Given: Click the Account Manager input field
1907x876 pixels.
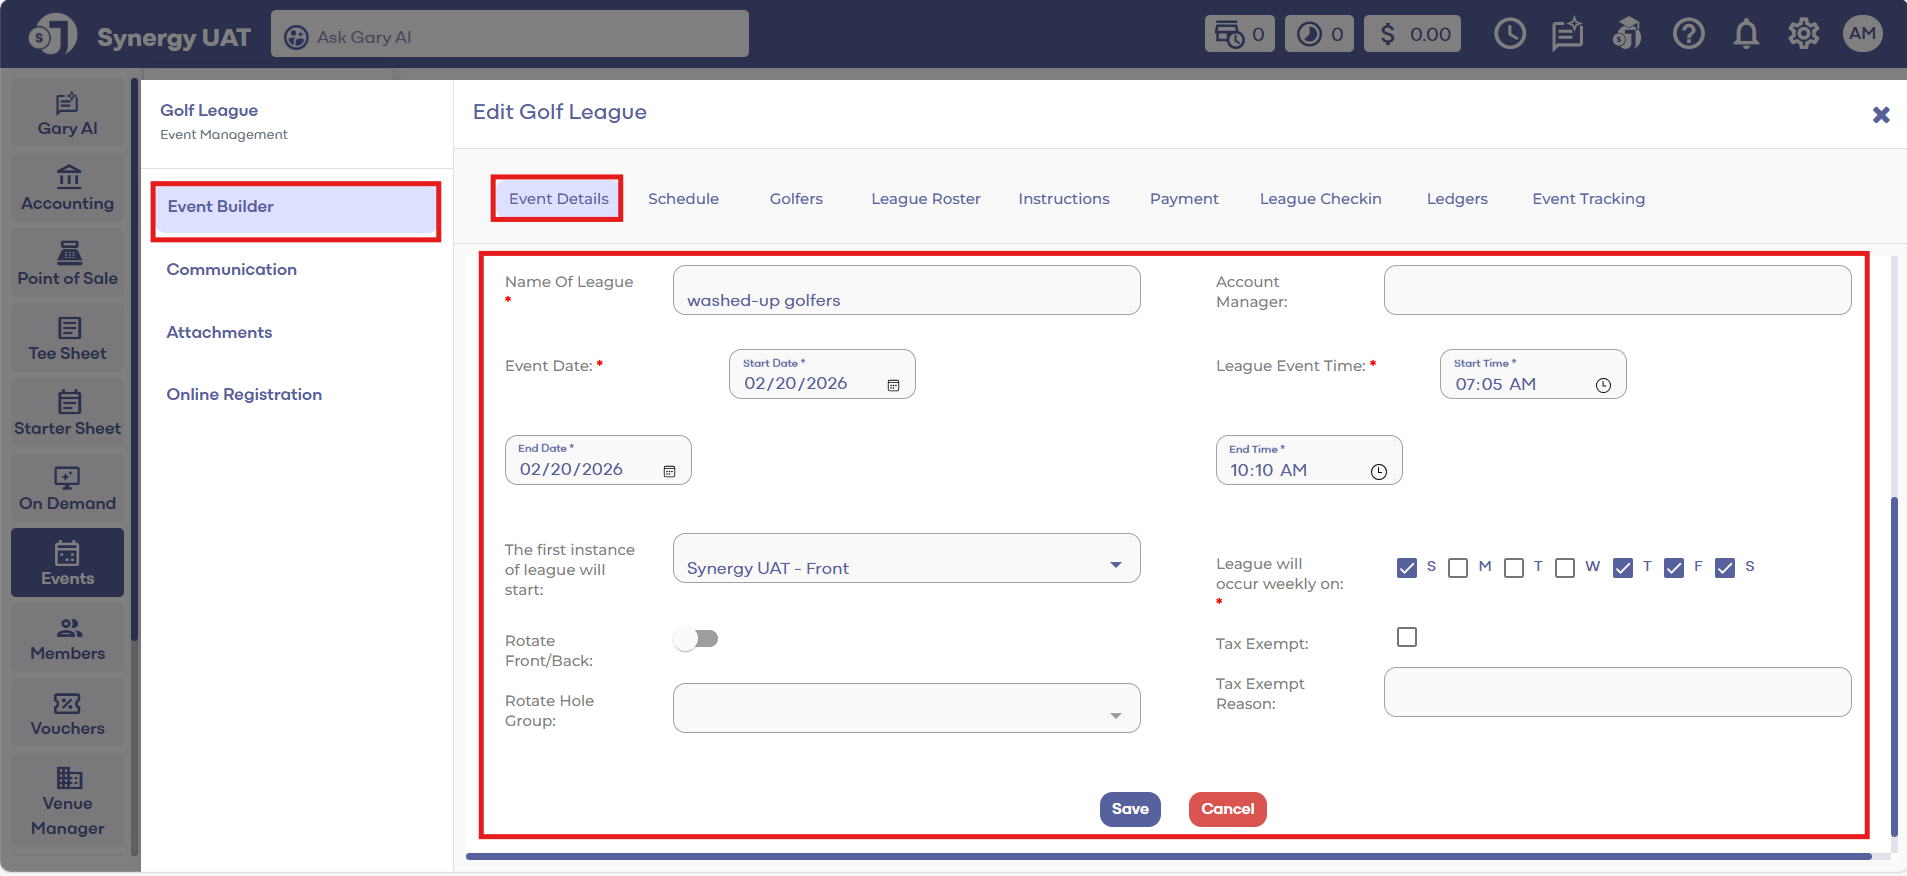Looking at the screenshot, I should click(1616, 291).
